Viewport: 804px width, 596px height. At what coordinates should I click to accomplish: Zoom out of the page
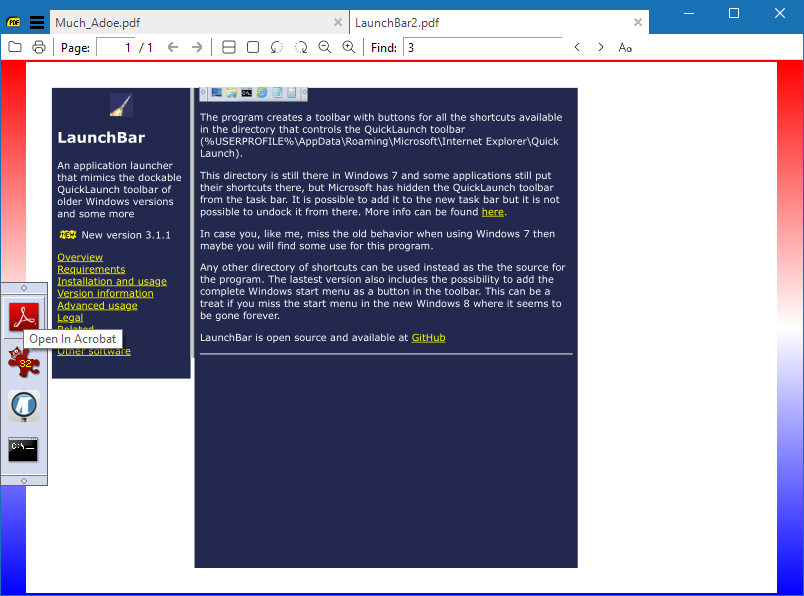coord(325,46)
